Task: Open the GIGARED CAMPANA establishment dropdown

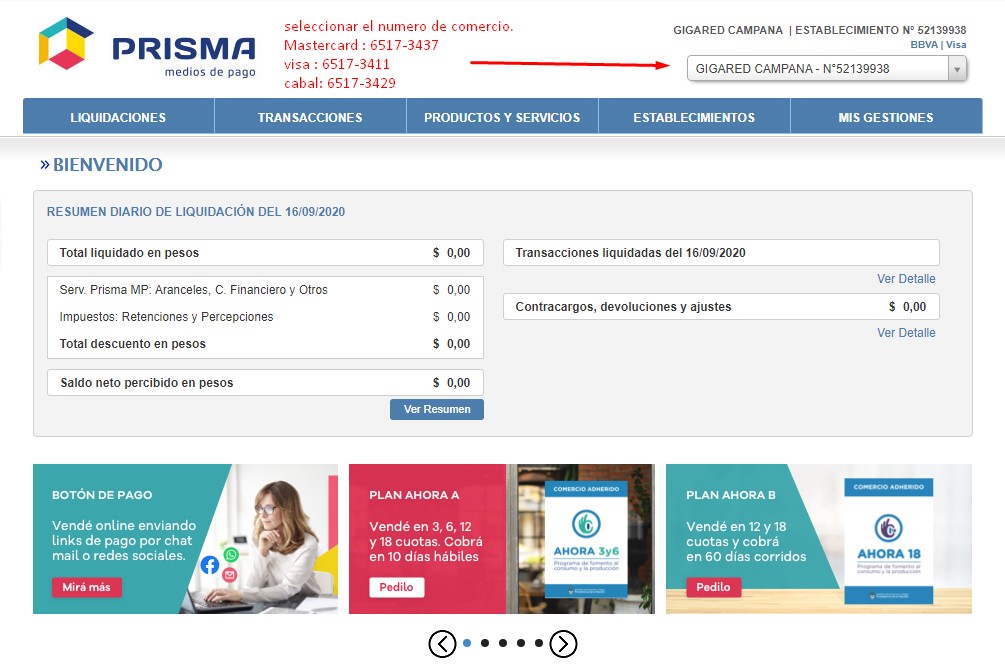Action: [x=827, y=69]
